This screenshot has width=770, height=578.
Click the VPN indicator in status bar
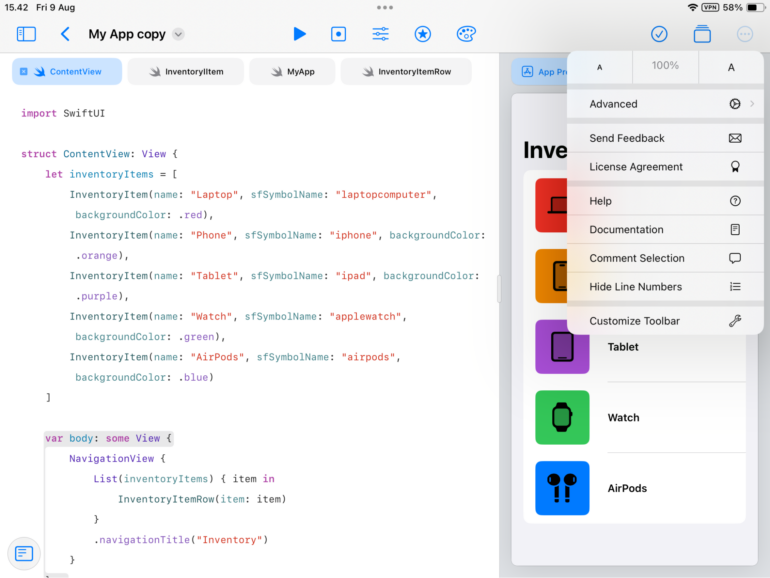[x=710, y=7]
